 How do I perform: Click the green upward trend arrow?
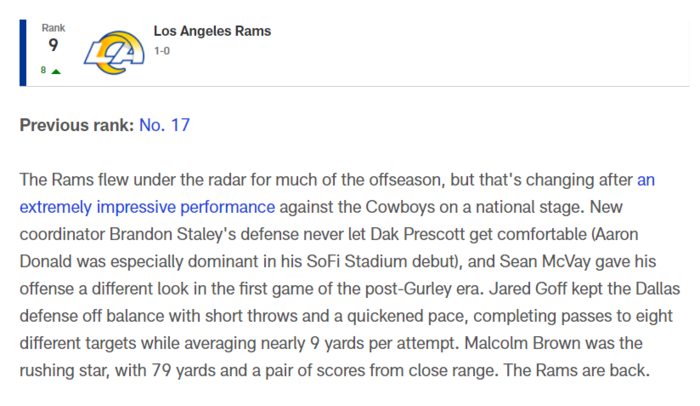pyautogui.click(x=56, y=71)
